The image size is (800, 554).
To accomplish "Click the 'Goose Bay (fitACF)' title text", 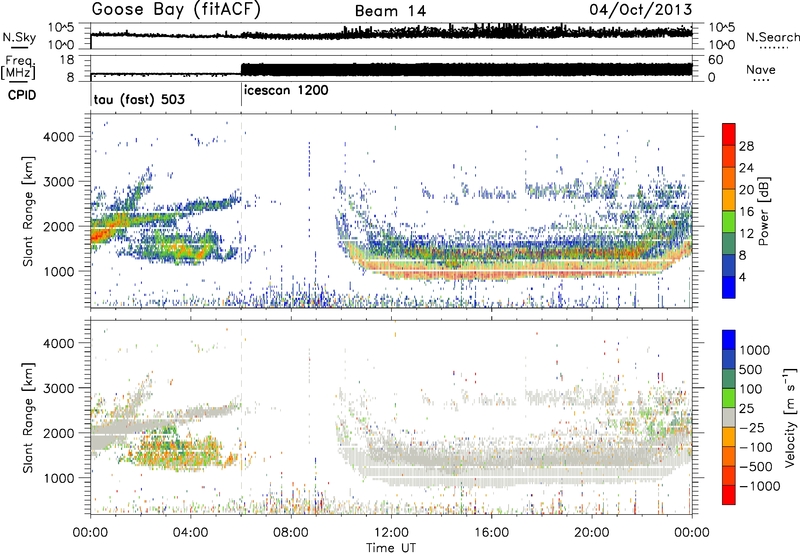I will click(176, 10).
